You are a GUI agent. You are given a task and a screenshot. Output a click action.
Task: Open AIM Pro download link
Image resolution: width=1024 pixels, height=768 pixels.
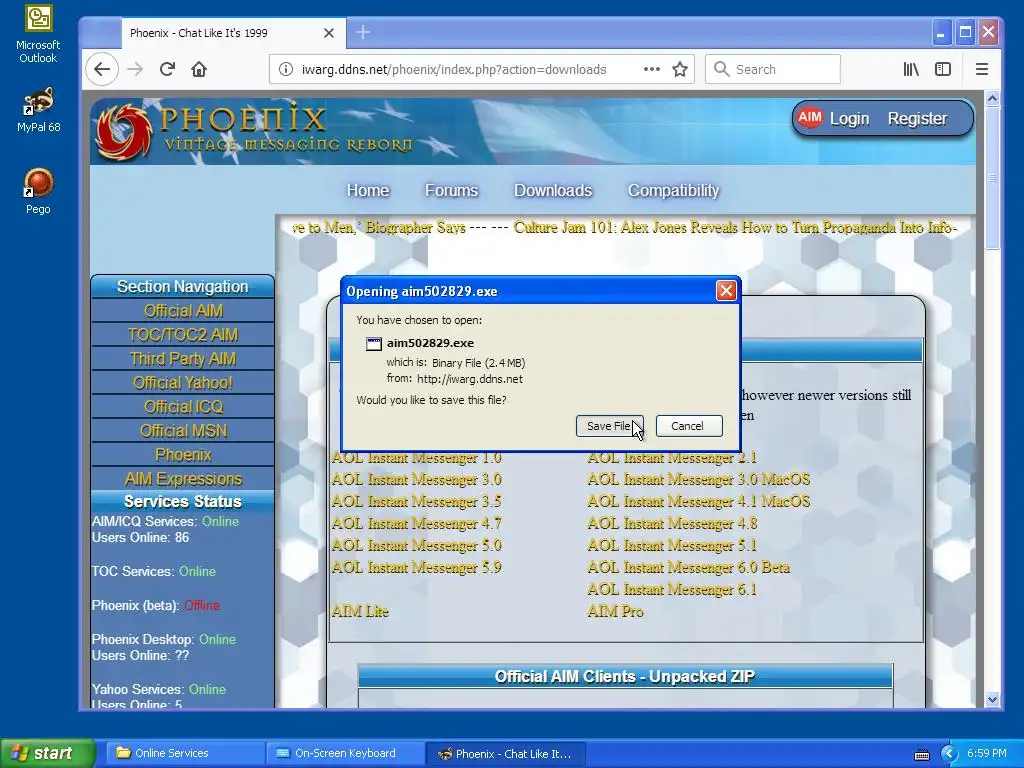(615, 611)
